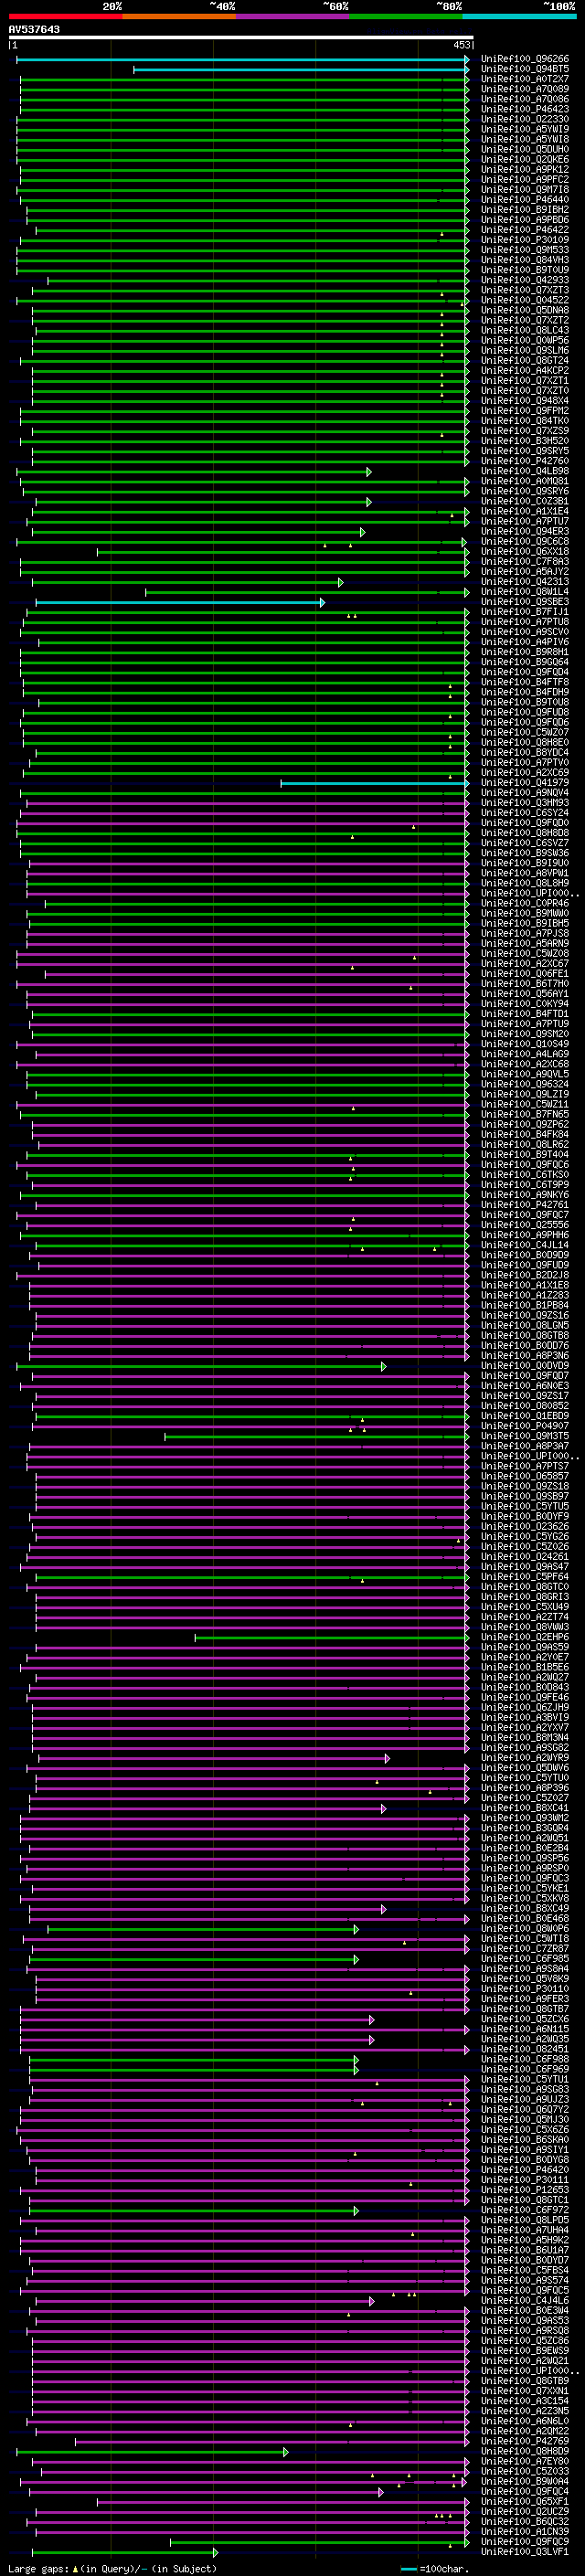Open hit UniRef100_A0T2X7
The image size is (585, 2576).
point(525,79)
